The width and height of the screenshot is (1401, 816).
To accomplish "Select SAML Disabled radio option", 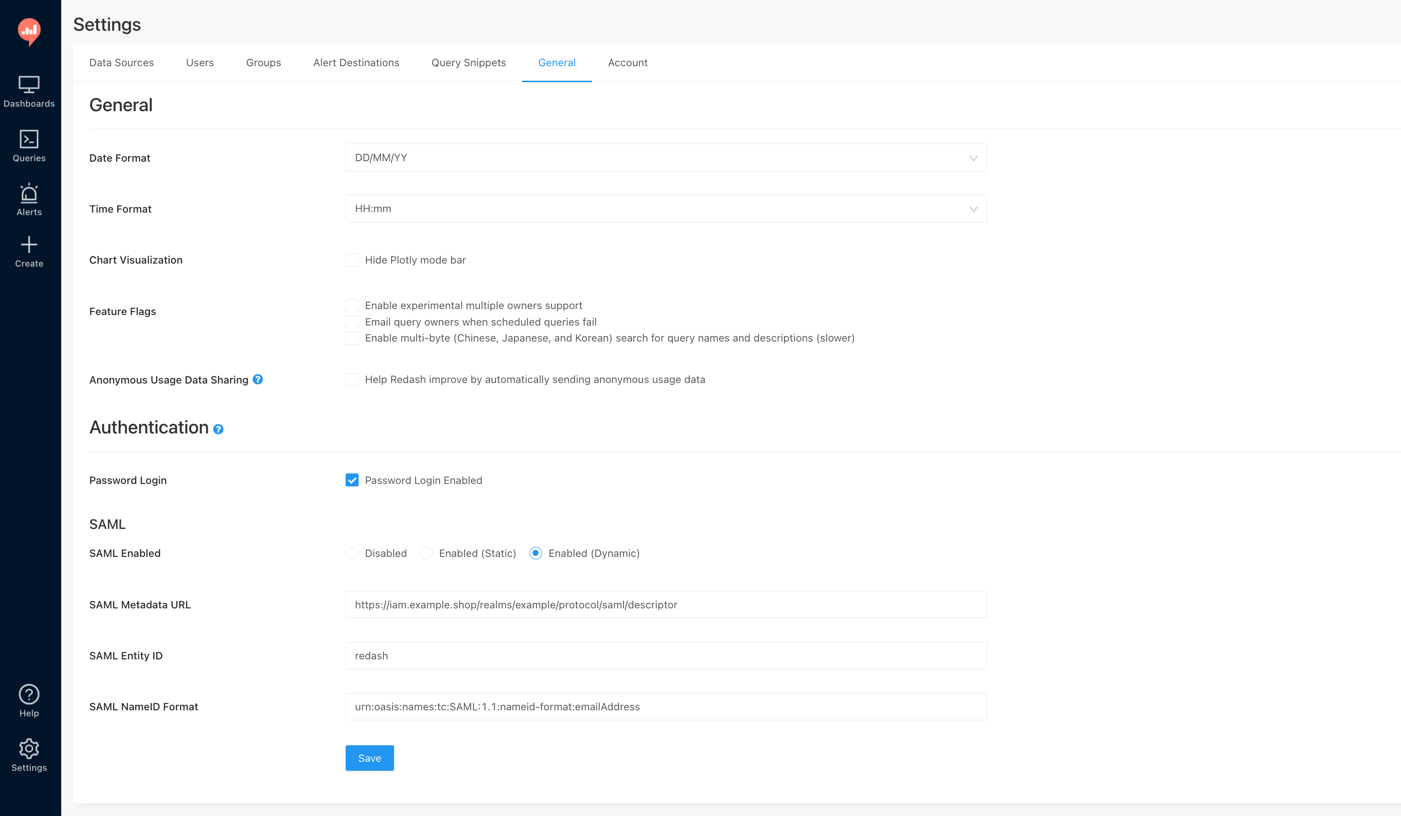I will (352, 553).
